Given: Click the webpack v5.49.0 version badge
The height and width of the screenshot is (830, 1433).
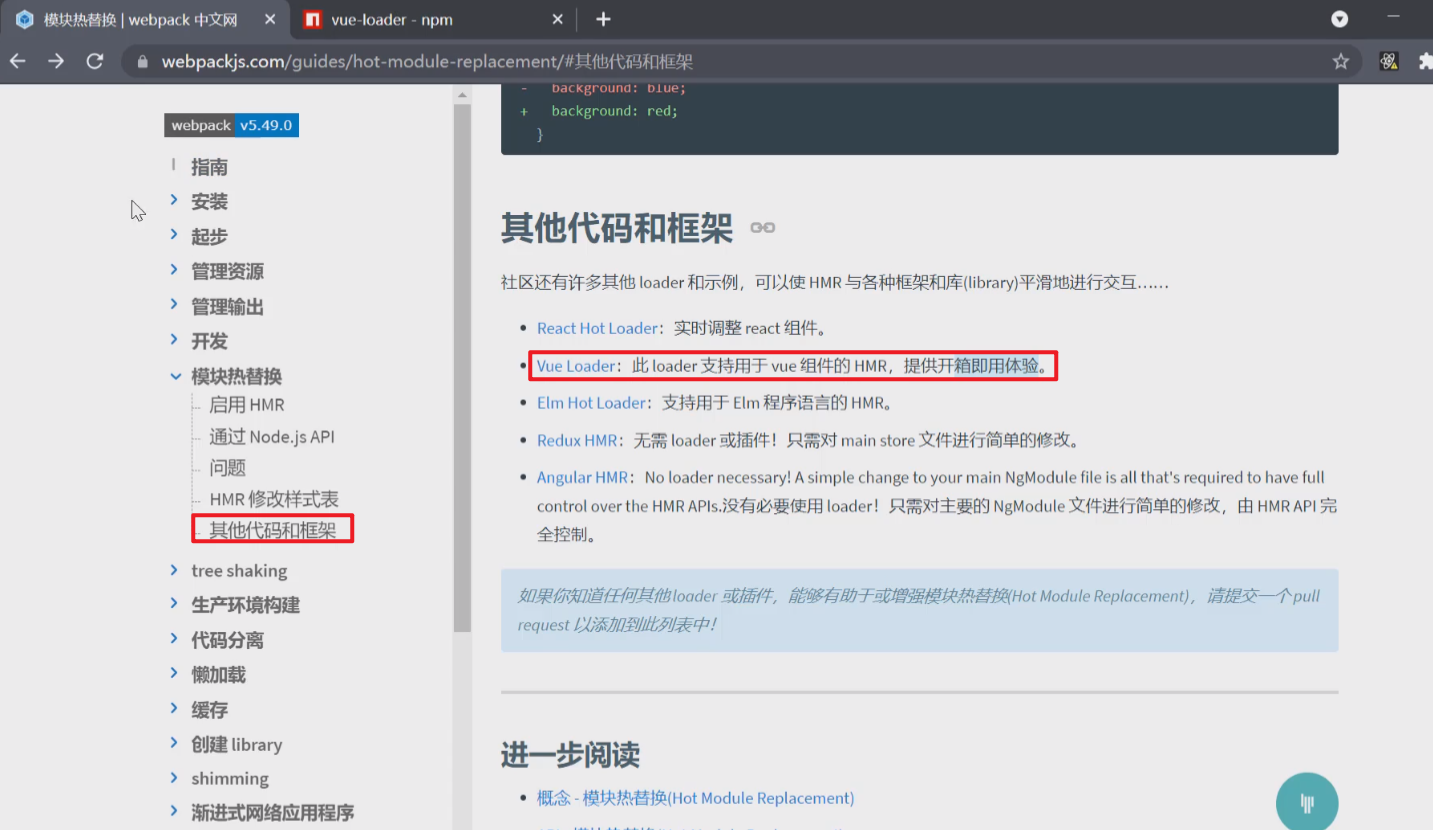Looking at the screenshot, I should pos(232,125).
